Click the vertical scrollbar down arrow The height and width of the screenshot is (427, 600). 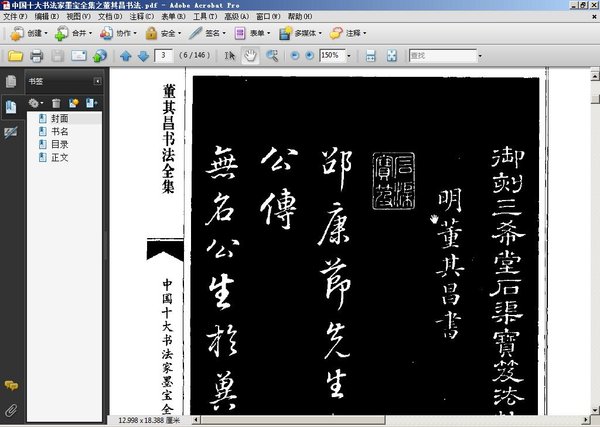[595, 410]
